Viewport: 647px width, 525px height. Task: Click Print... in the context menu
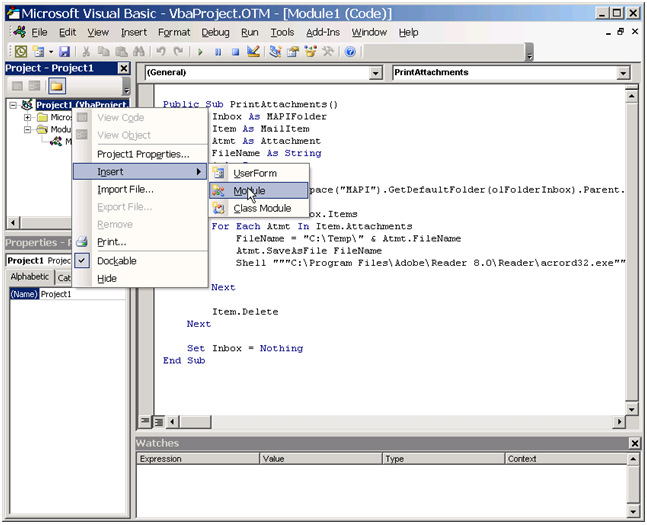tap(140, 242)
